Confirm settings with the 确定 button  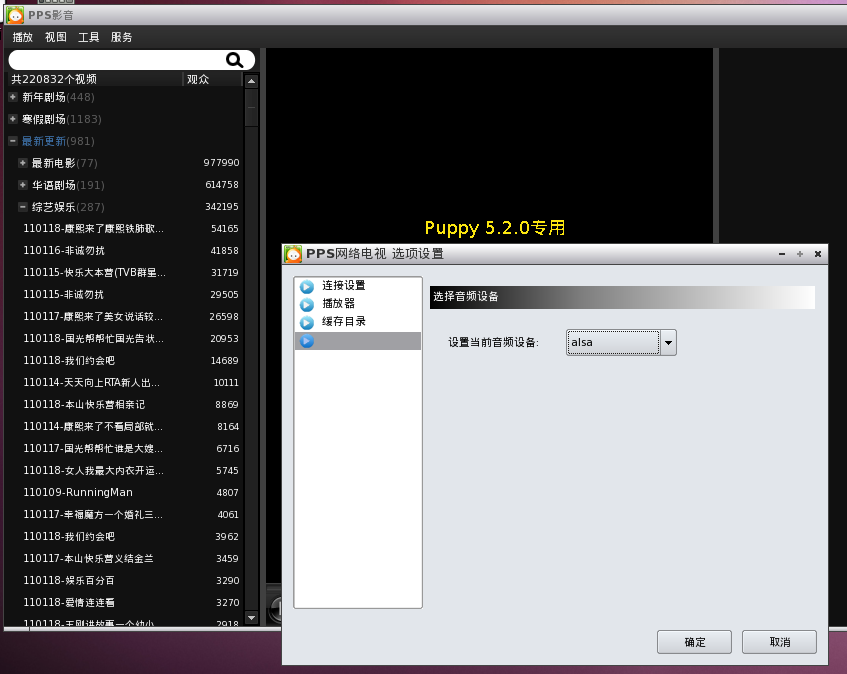point(694,642)
